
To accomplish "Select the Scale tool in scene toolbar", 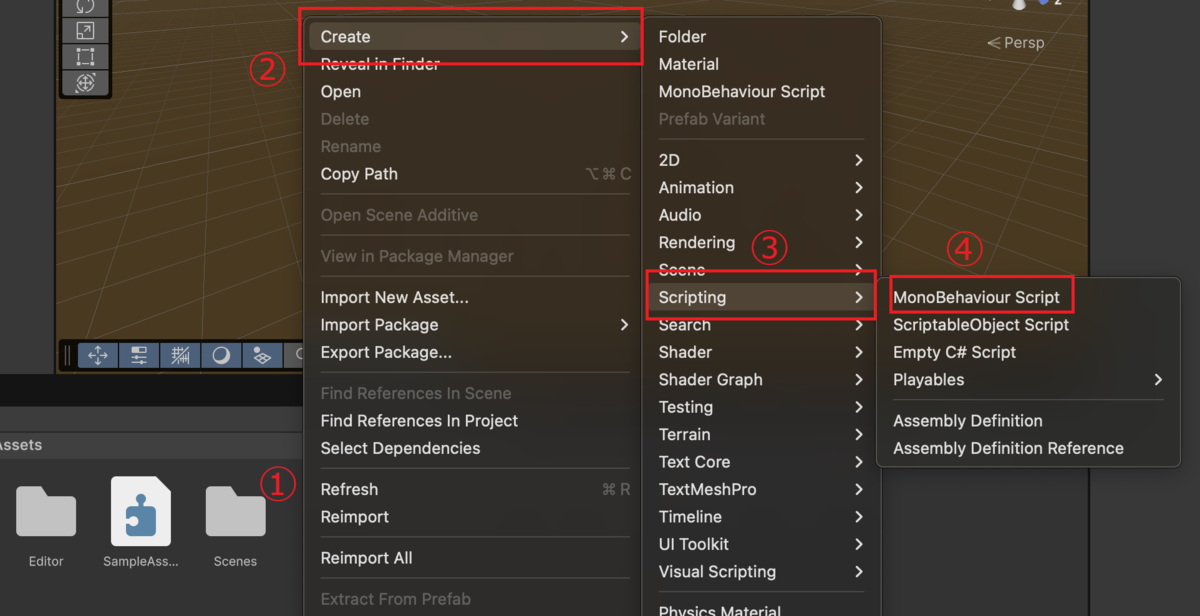I will (x=85, y=30).
